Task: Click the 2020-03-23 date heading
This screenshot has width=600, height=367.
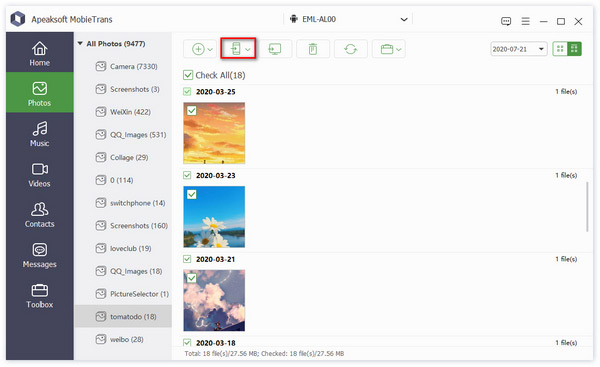Action: [215, 176]
